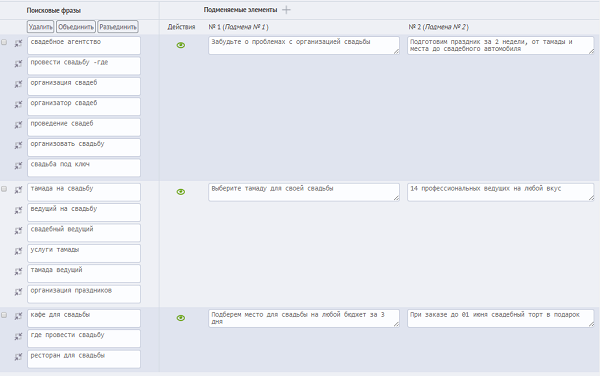This screenshot has height=376, width=600.
Task: Click split icon beside 'ресторан для свадьбы' phrase
Action: click(x=18, y=357)
